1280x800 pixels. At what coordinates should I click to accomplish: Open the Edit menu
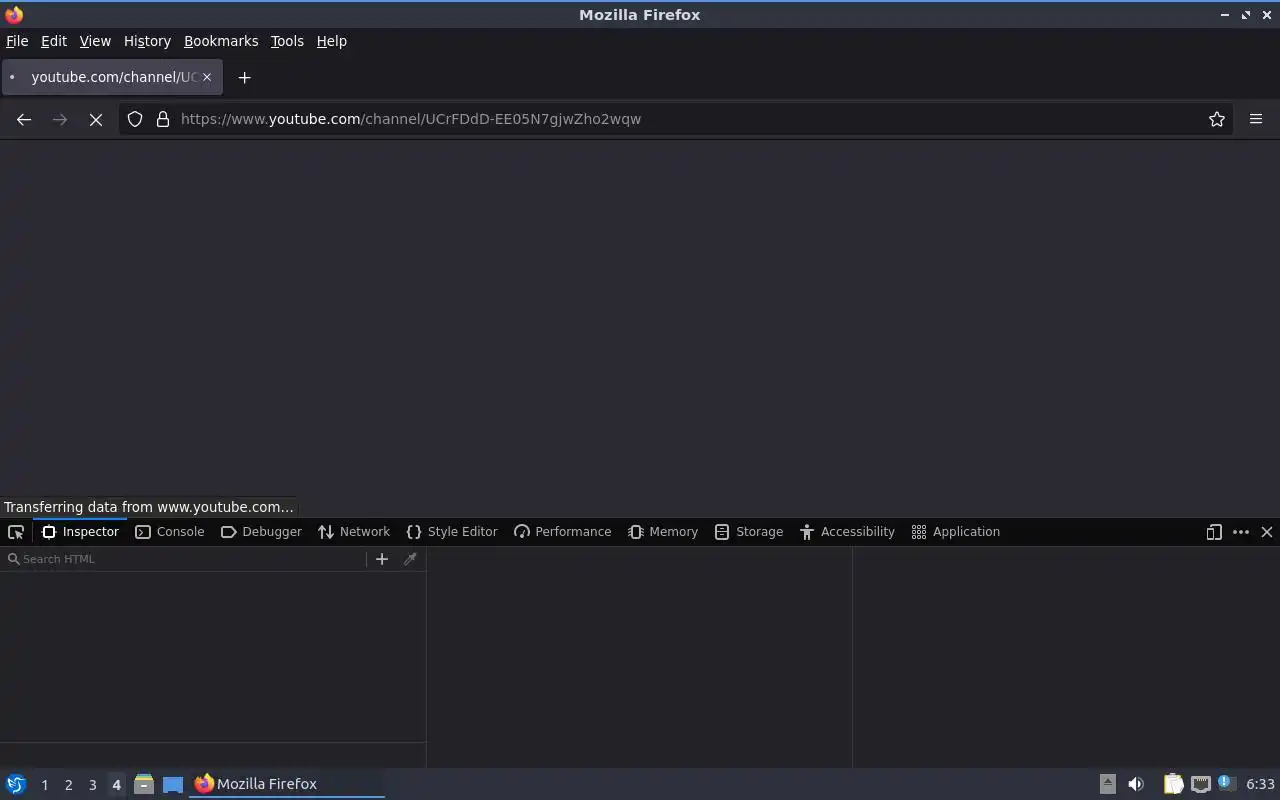pos(54,41)
